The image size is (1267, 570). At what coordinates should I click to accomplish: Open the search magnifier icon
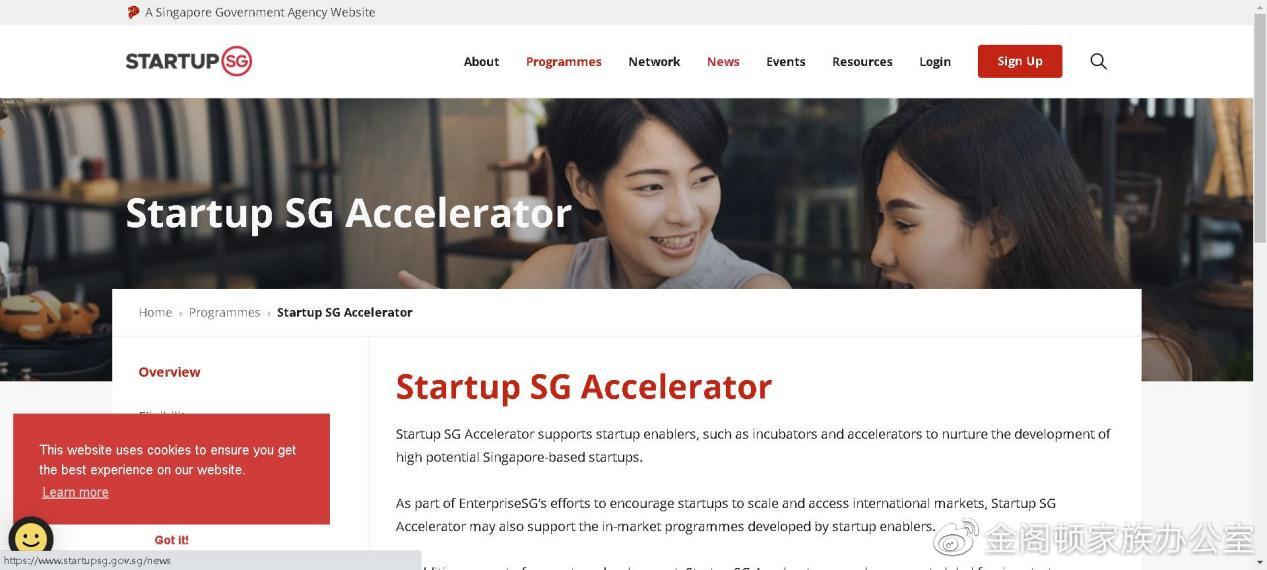(x=1098, y=61)
